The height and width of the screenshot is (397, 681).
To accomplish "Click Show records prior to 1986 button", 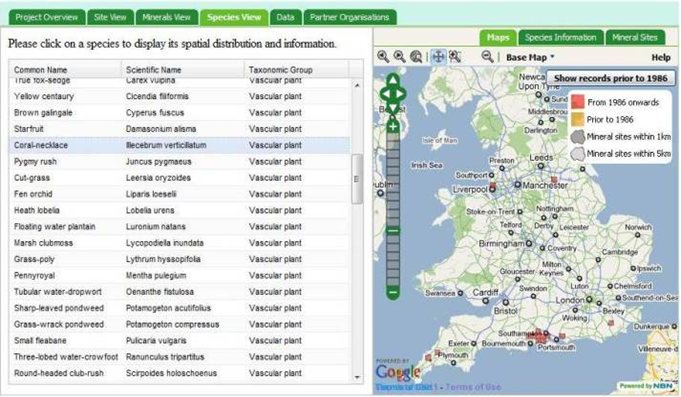I will 610,78.
